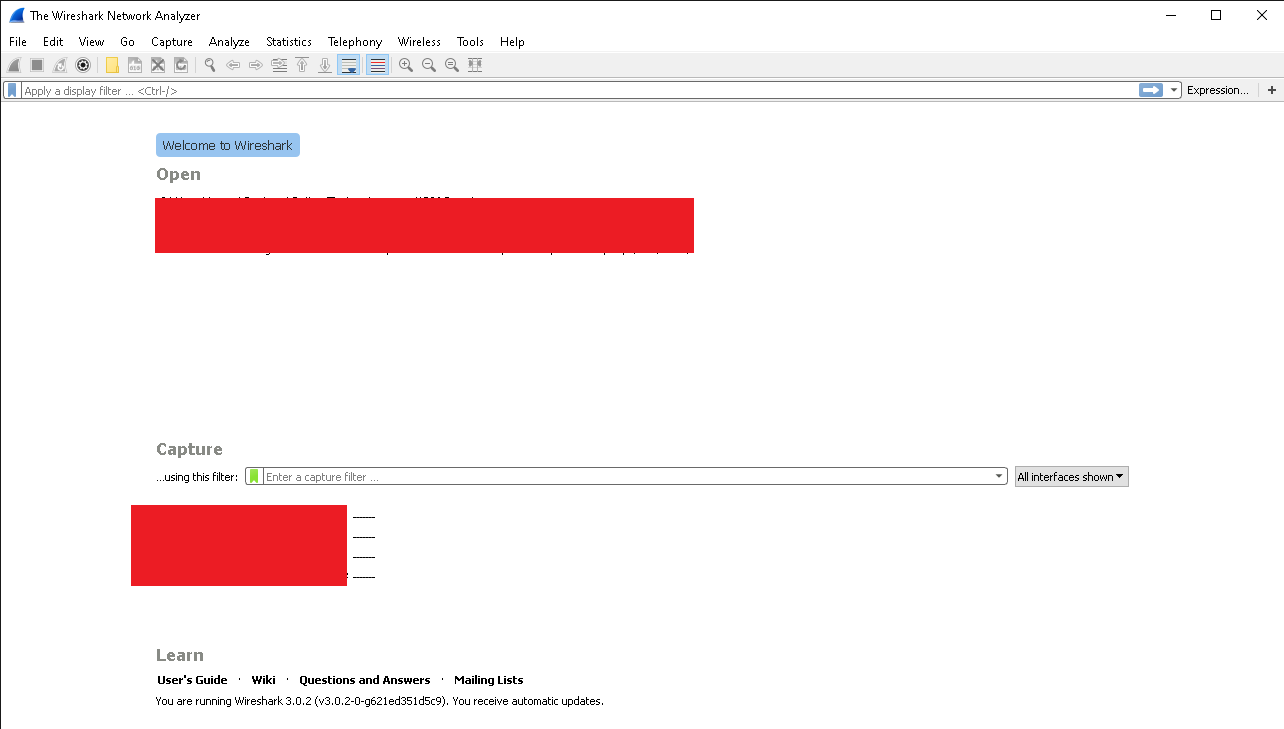Image resolution: width=1284 pixels, height=729 pixels.
Task: Open the User's Guide link
Action: [x=192, y=680]
